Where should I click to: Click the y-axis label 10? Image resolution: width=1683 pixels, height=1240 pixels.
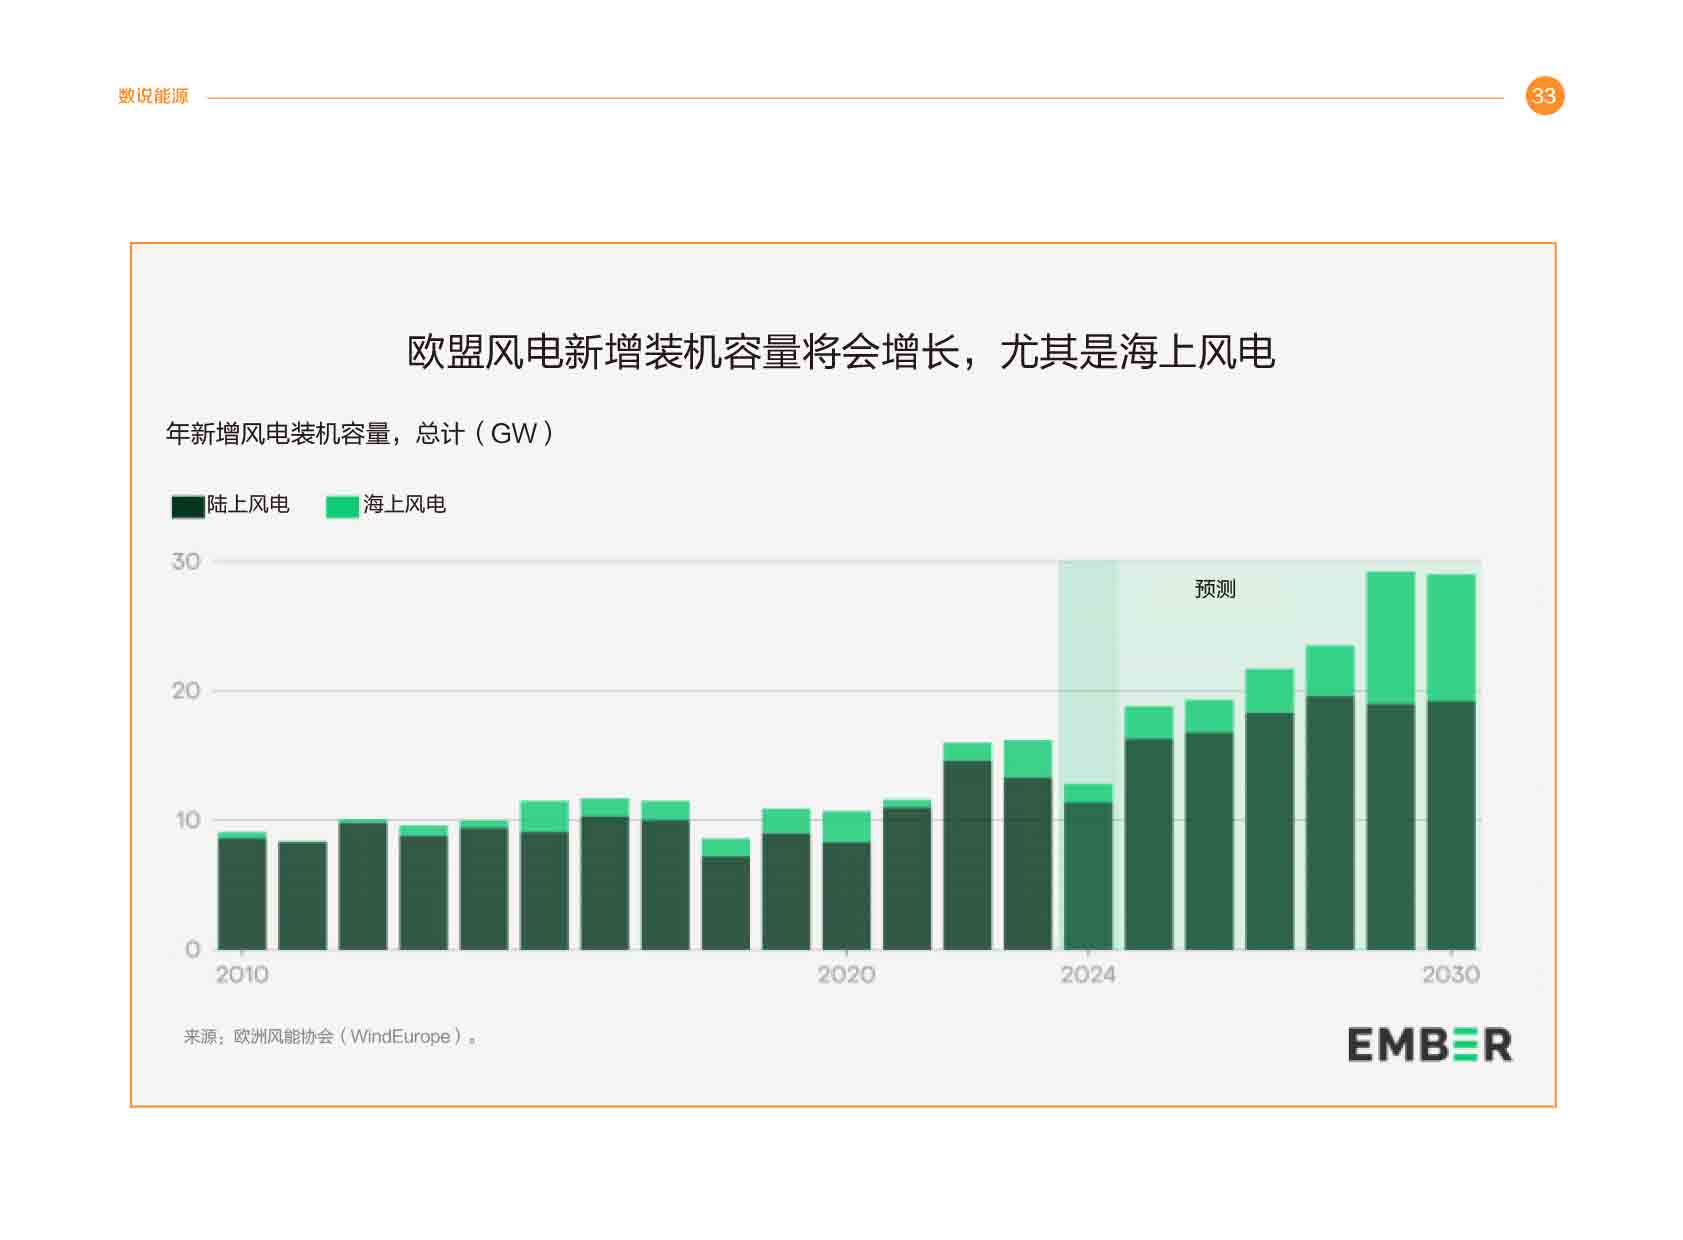tap(188, 820)
